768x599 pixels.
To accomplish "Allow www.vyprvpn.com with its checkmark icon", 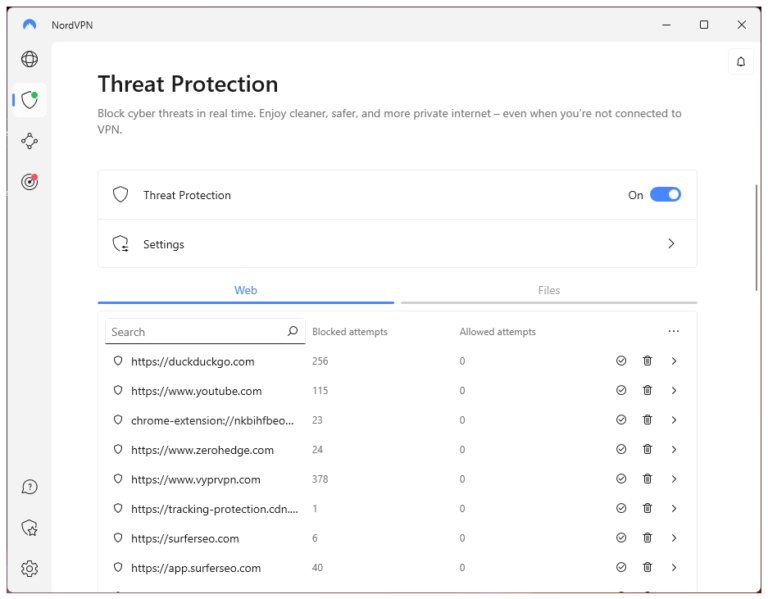I will click(x=621, y=479).
